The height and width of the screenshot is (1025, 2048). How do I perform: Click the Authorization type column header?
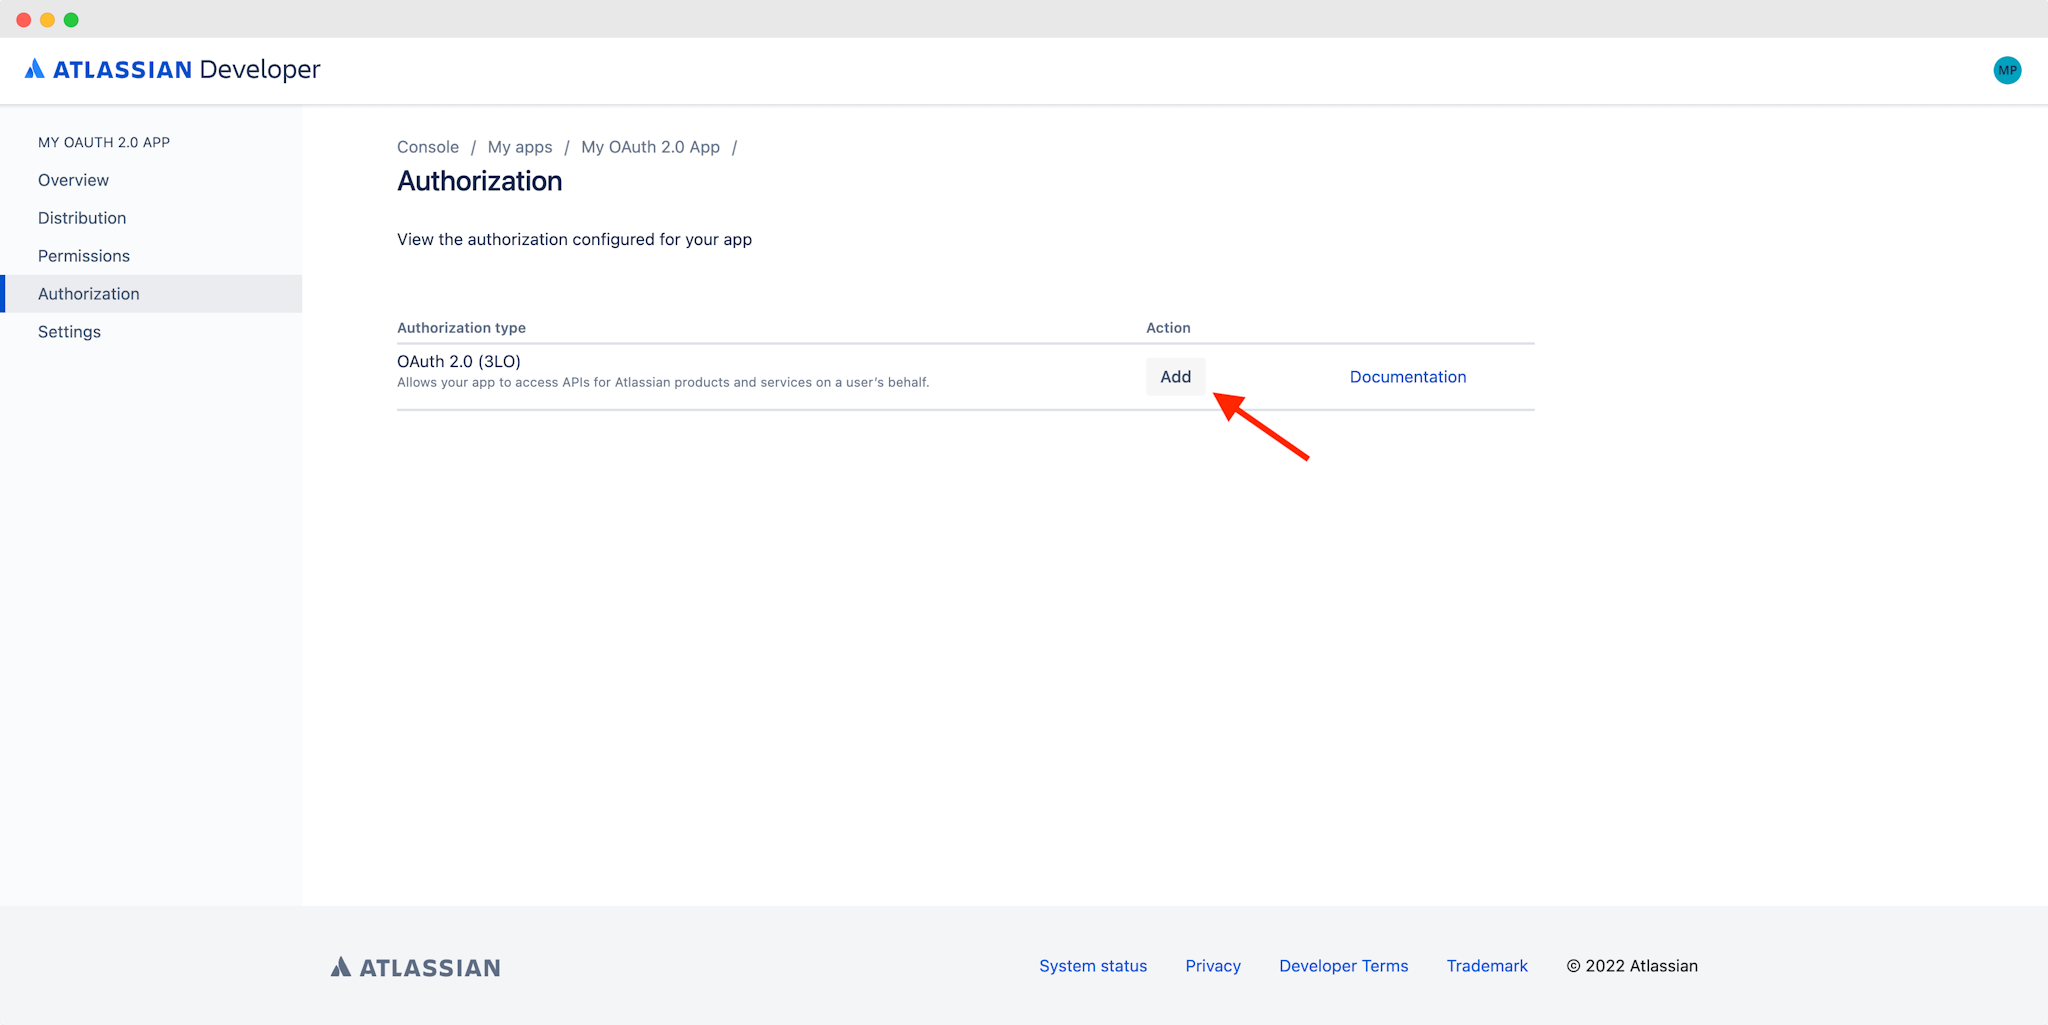461,328
